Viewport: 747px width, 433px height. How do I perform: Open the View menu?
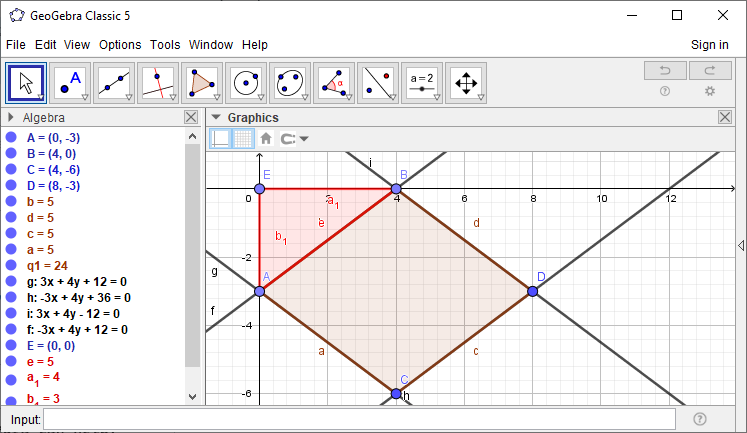coord(77,45)
